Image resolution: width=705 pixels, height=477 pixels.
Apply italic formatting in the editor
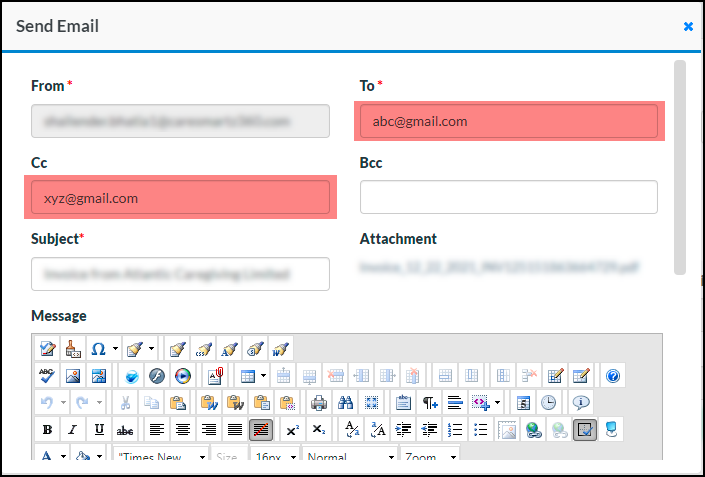72,430
